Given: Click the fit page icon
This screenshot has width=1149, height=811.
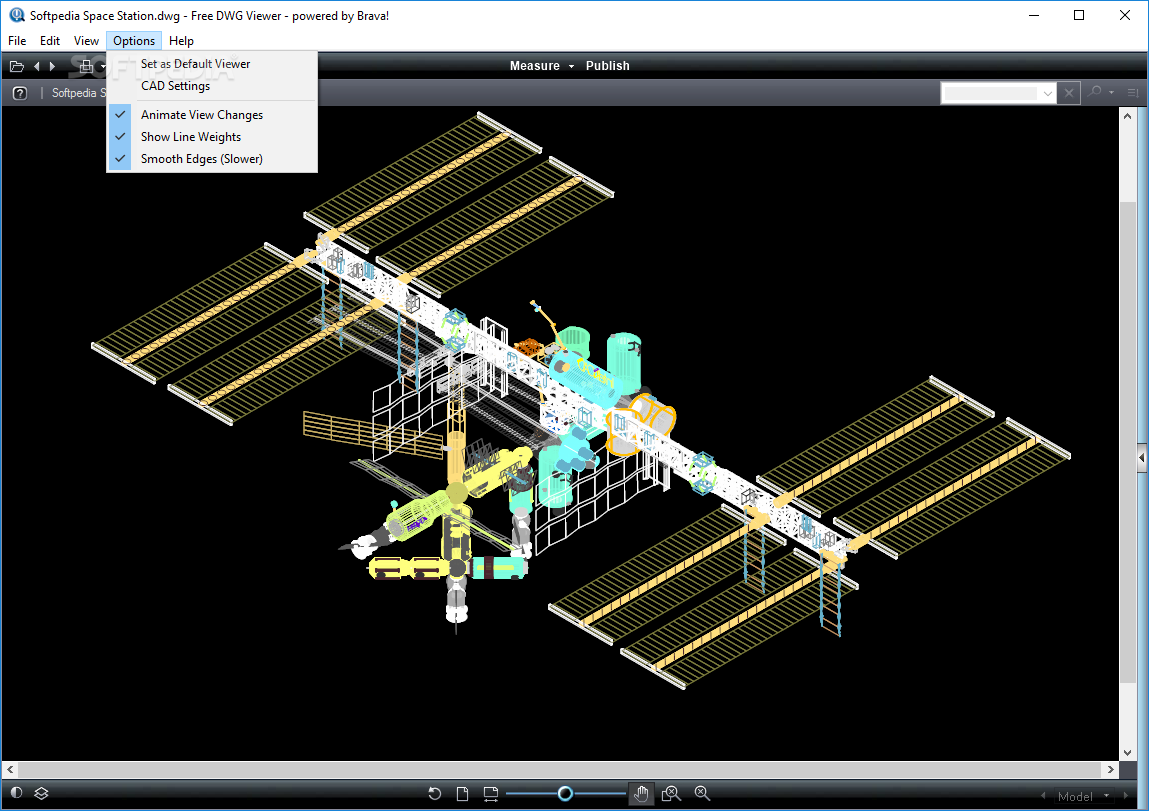Looking at the screenshot, I should (462, 793).
